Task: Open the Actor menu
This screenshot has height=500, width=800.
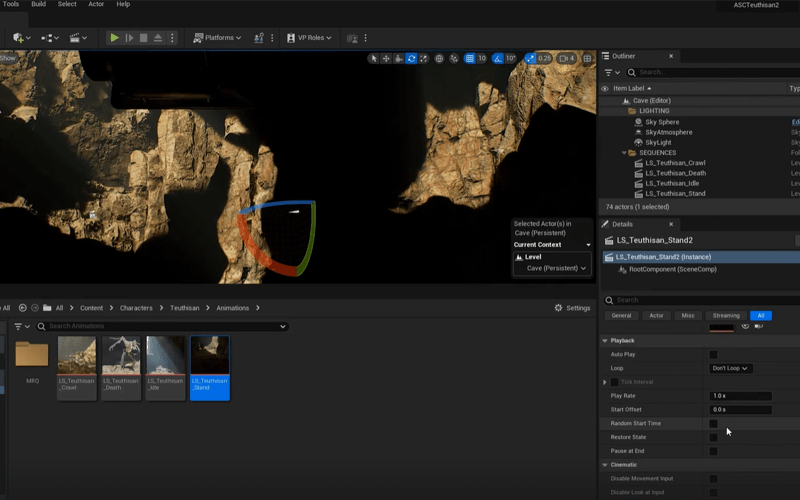Action: (x=96, y=4)
